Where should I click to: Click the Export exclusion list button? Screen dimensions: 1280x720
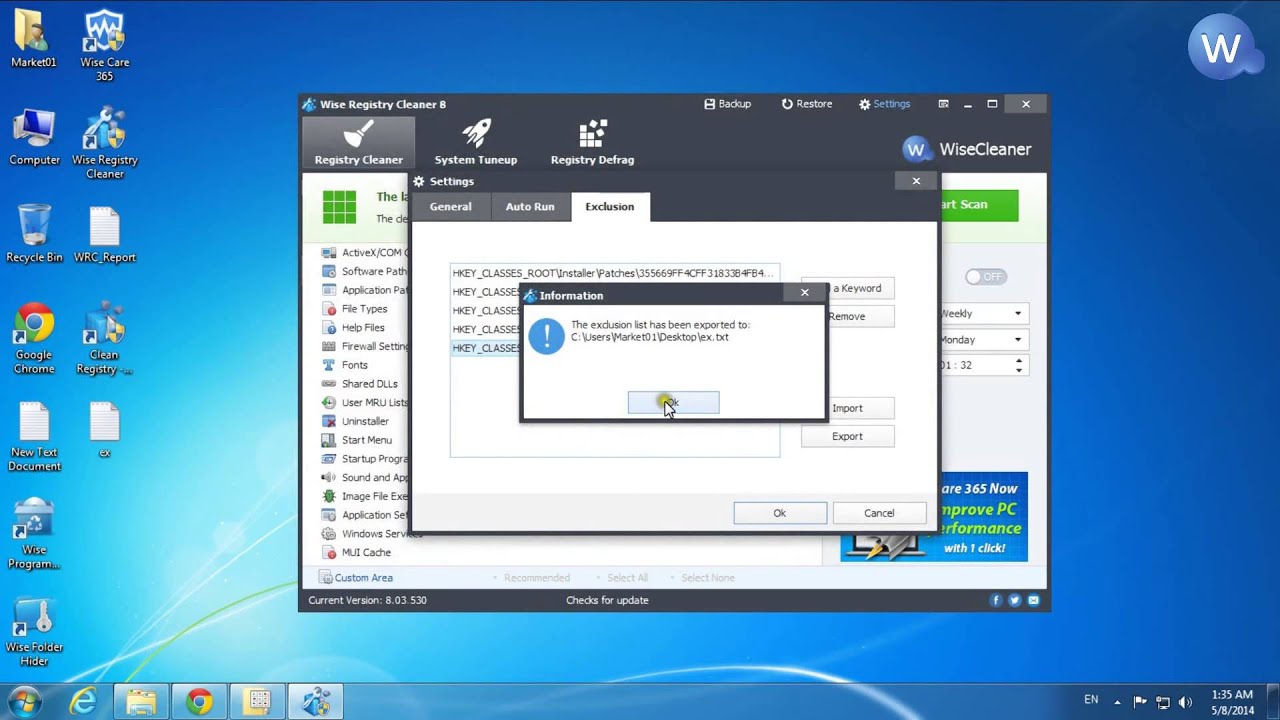[x=847, y=436]
